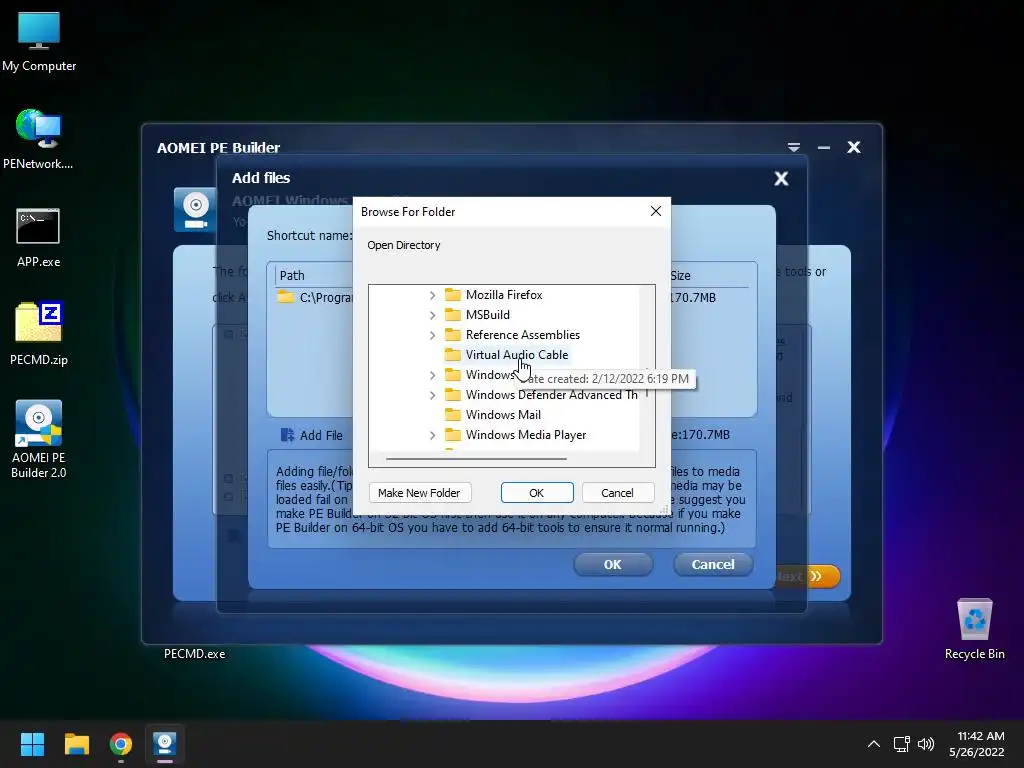
Task: Open the AOMEI PE Builder menu dropdown icon
Action: [x=793, y=147]
